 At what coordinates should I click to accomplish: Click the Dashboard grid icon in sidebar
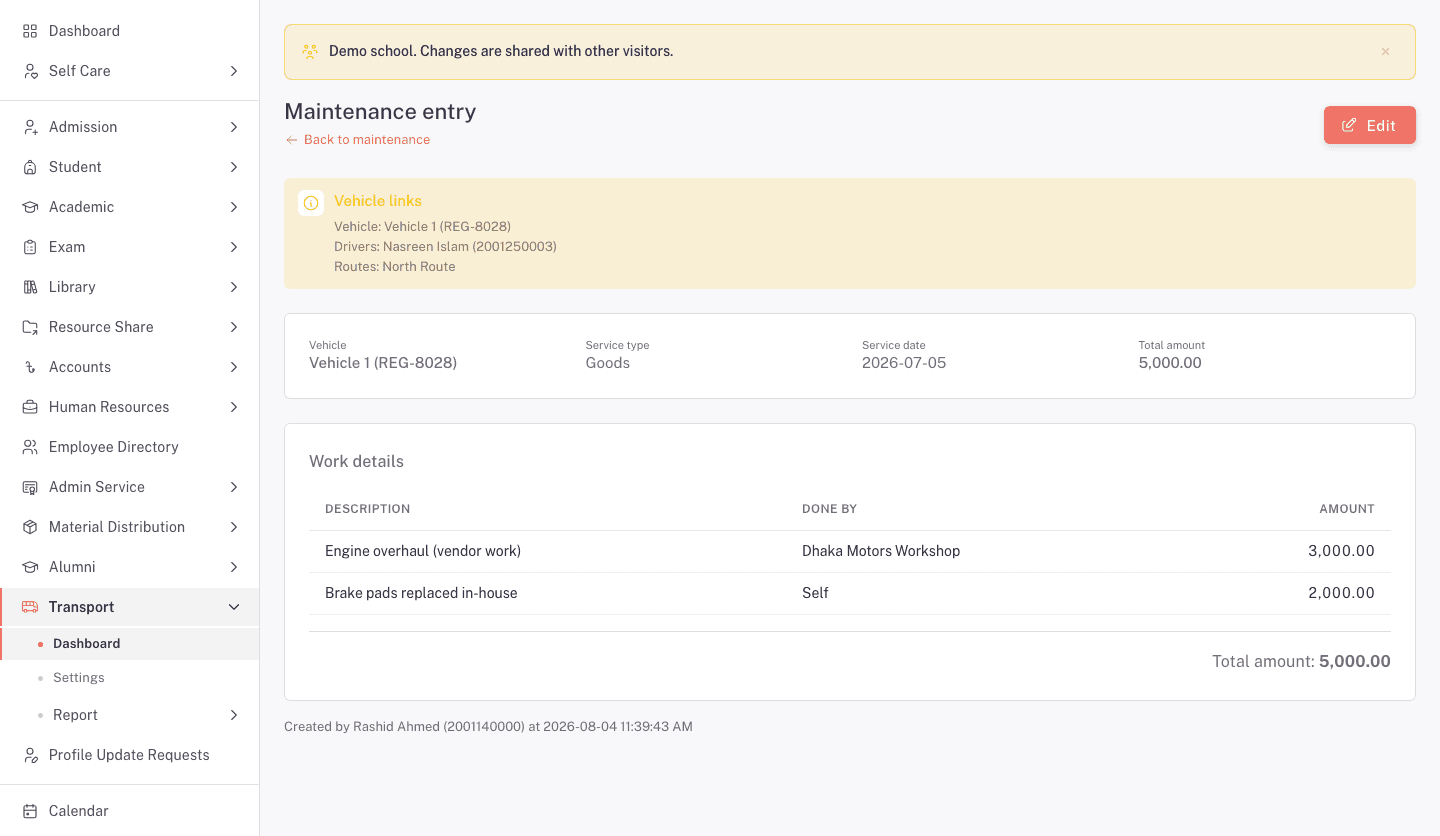[x=30, y=31]
